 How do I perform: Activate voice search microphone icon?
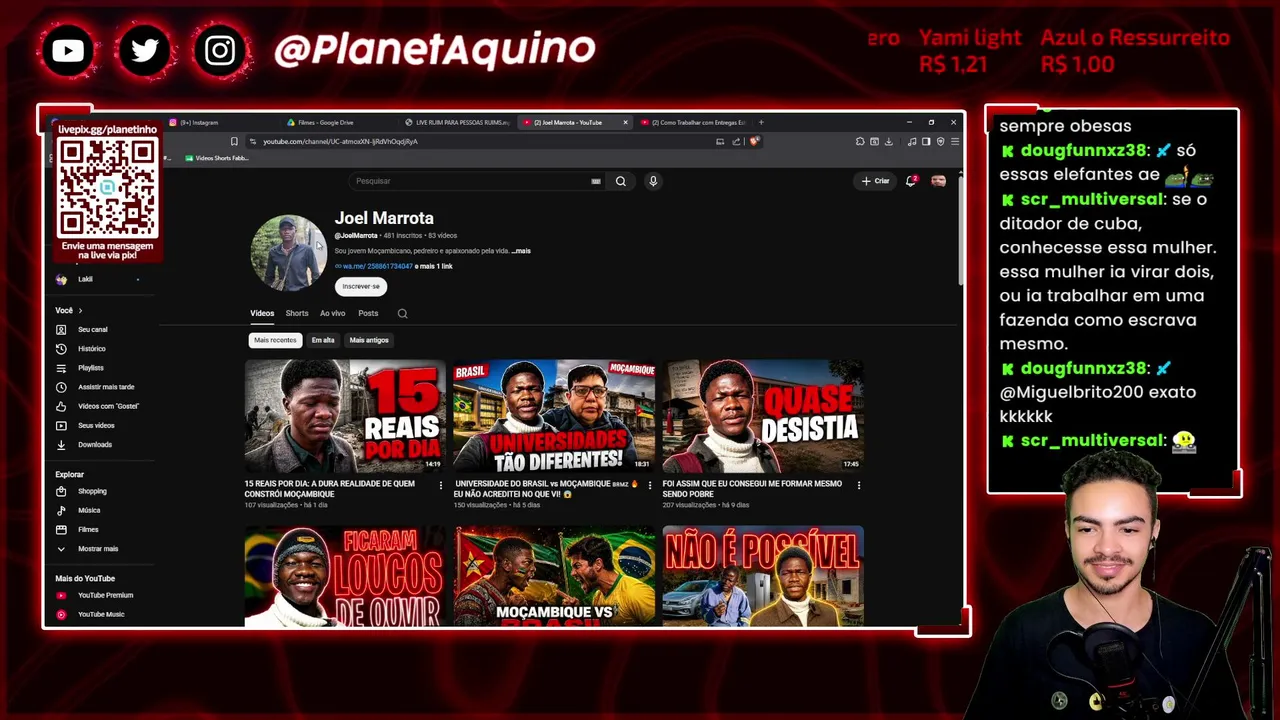(x=653, y=181)
